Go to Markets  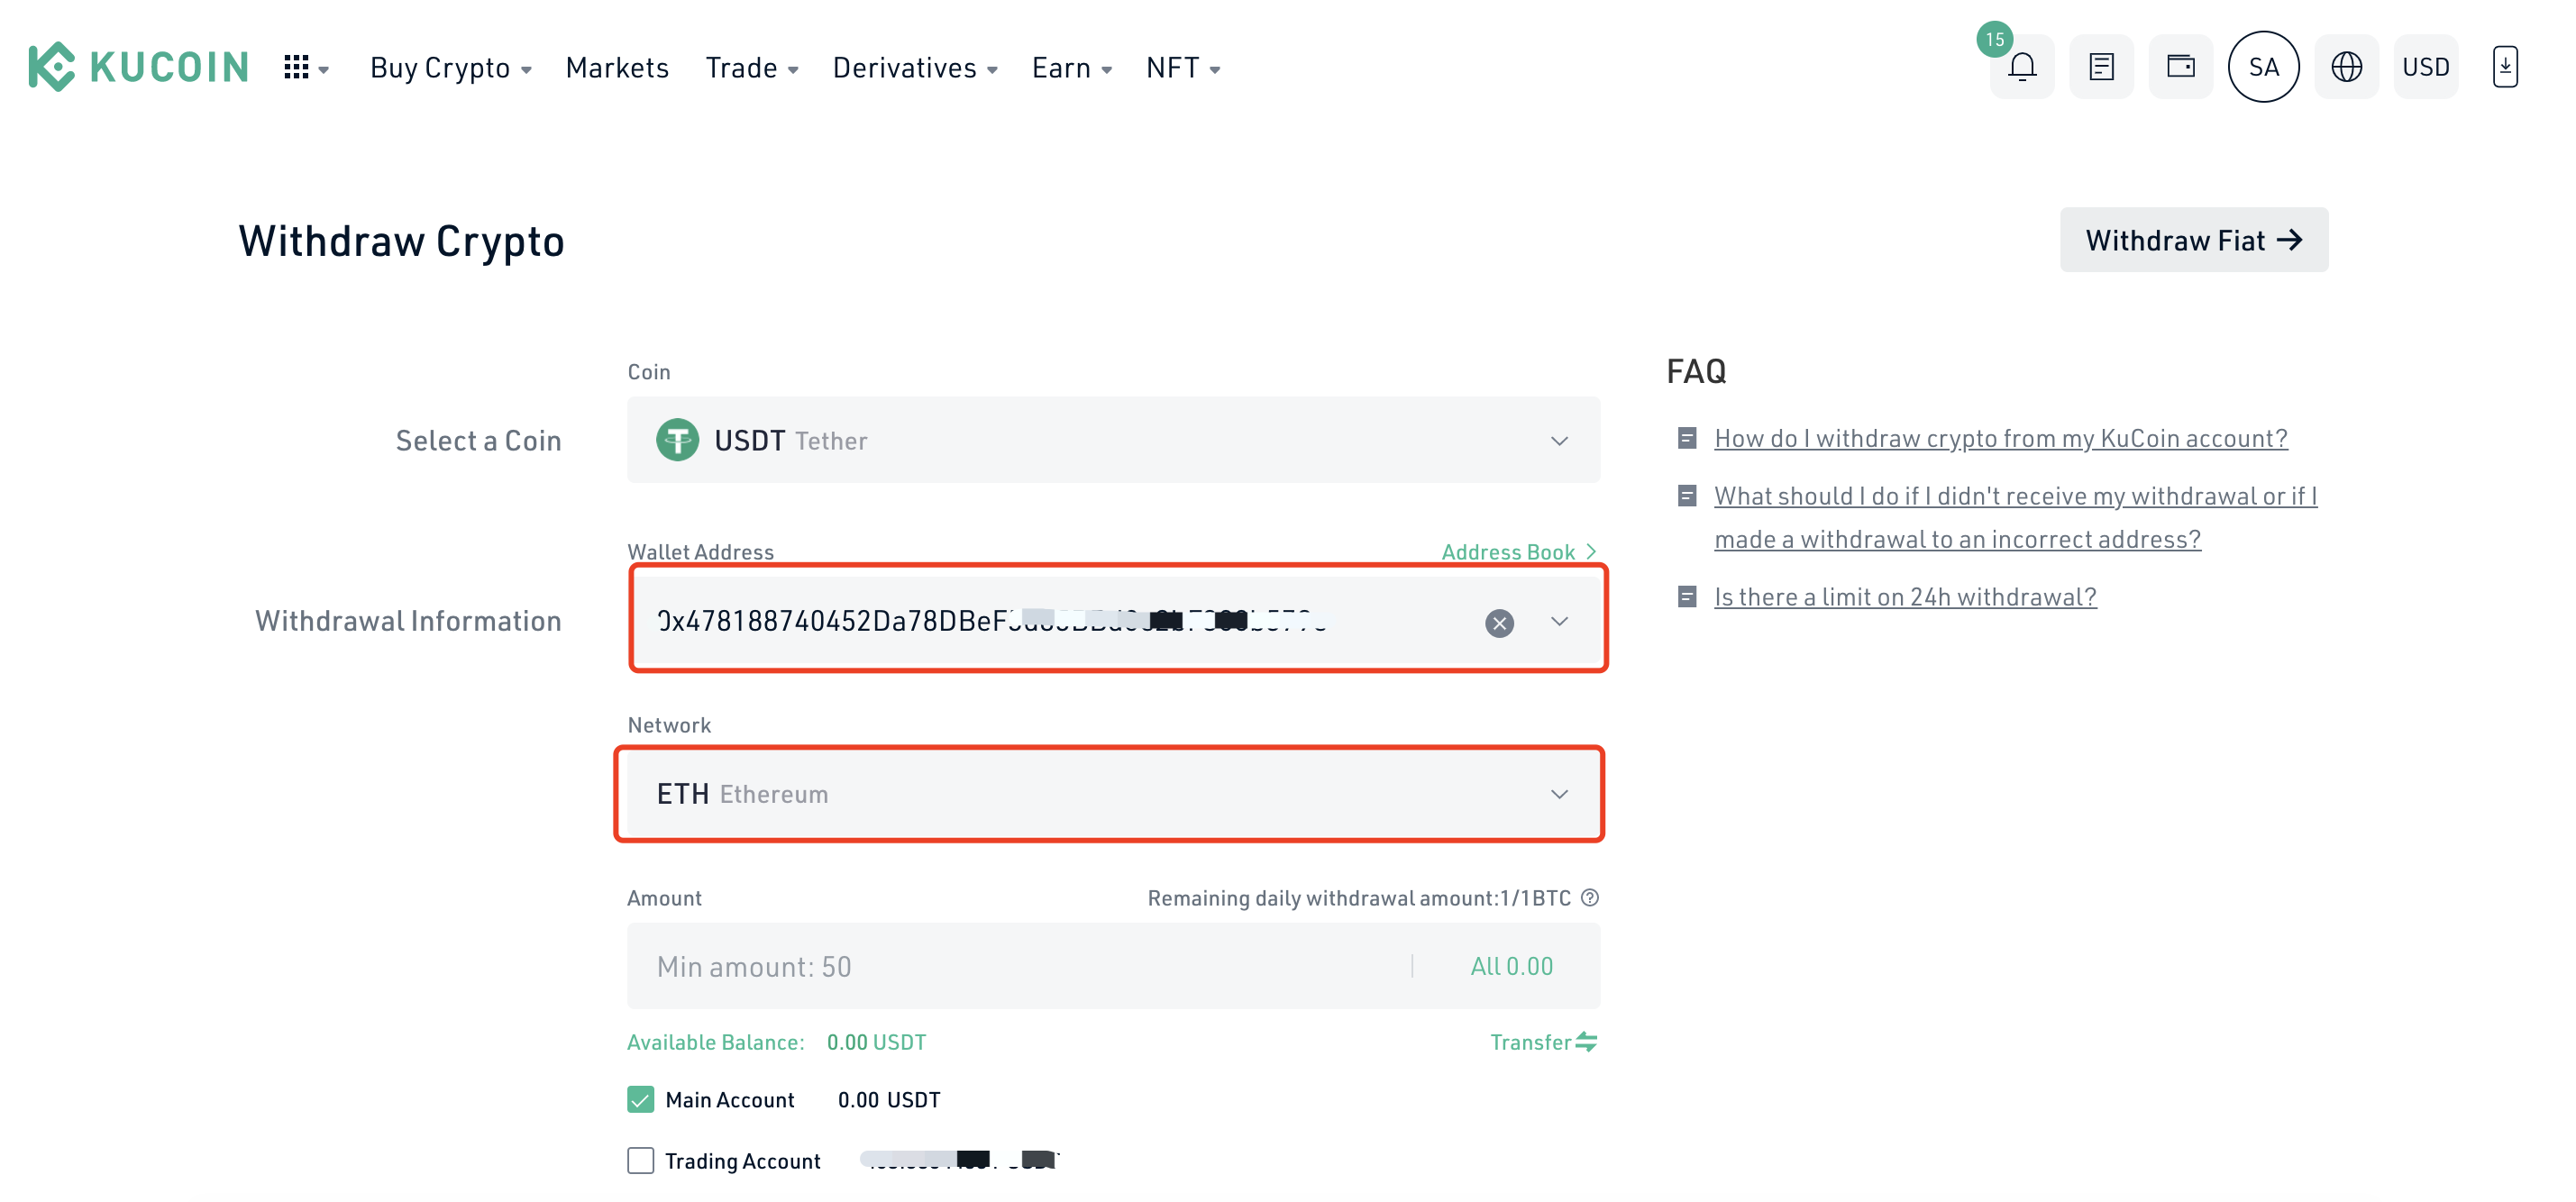617,67
